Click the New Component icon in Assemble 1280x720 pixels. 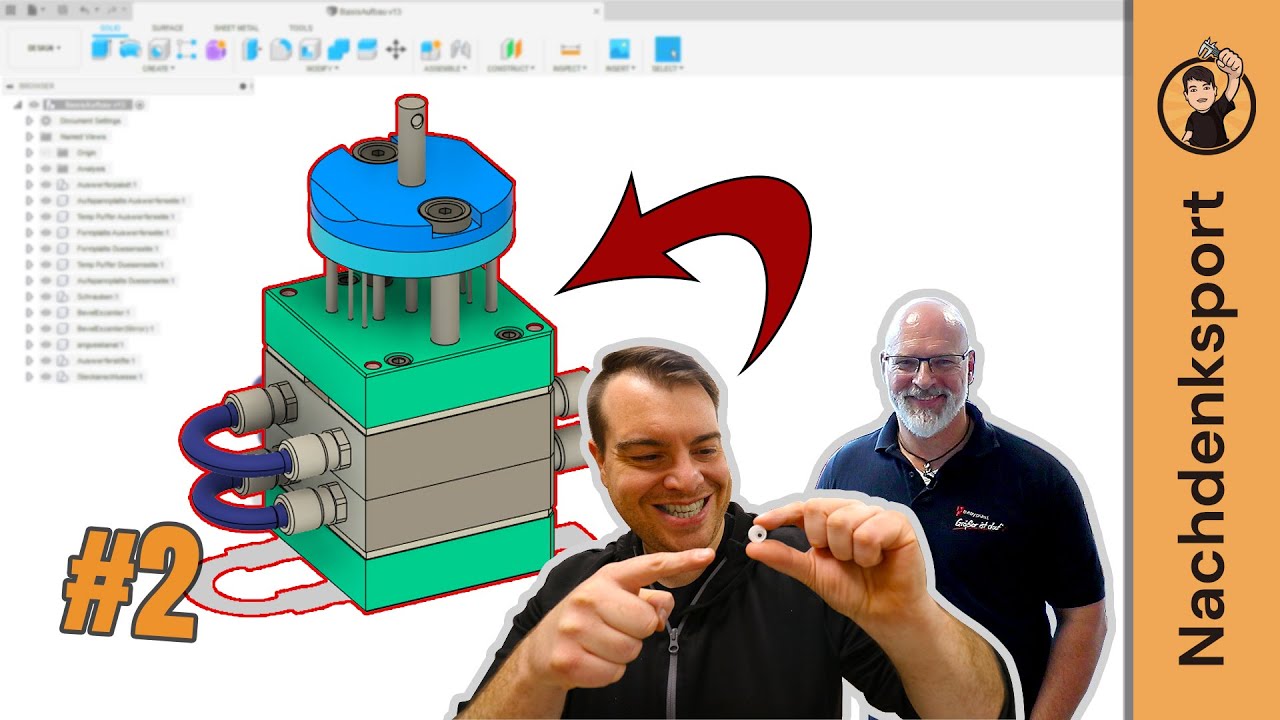[x=431, y=48]
